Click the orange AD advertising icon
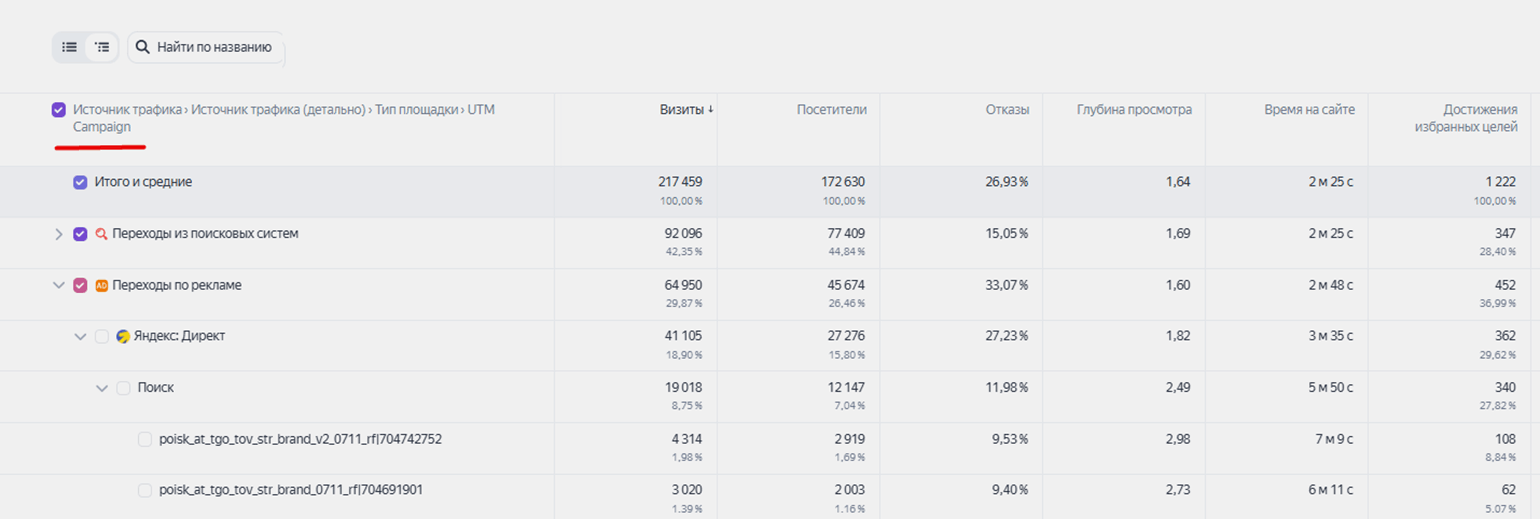1540x519 pixels. pos(101,286)
